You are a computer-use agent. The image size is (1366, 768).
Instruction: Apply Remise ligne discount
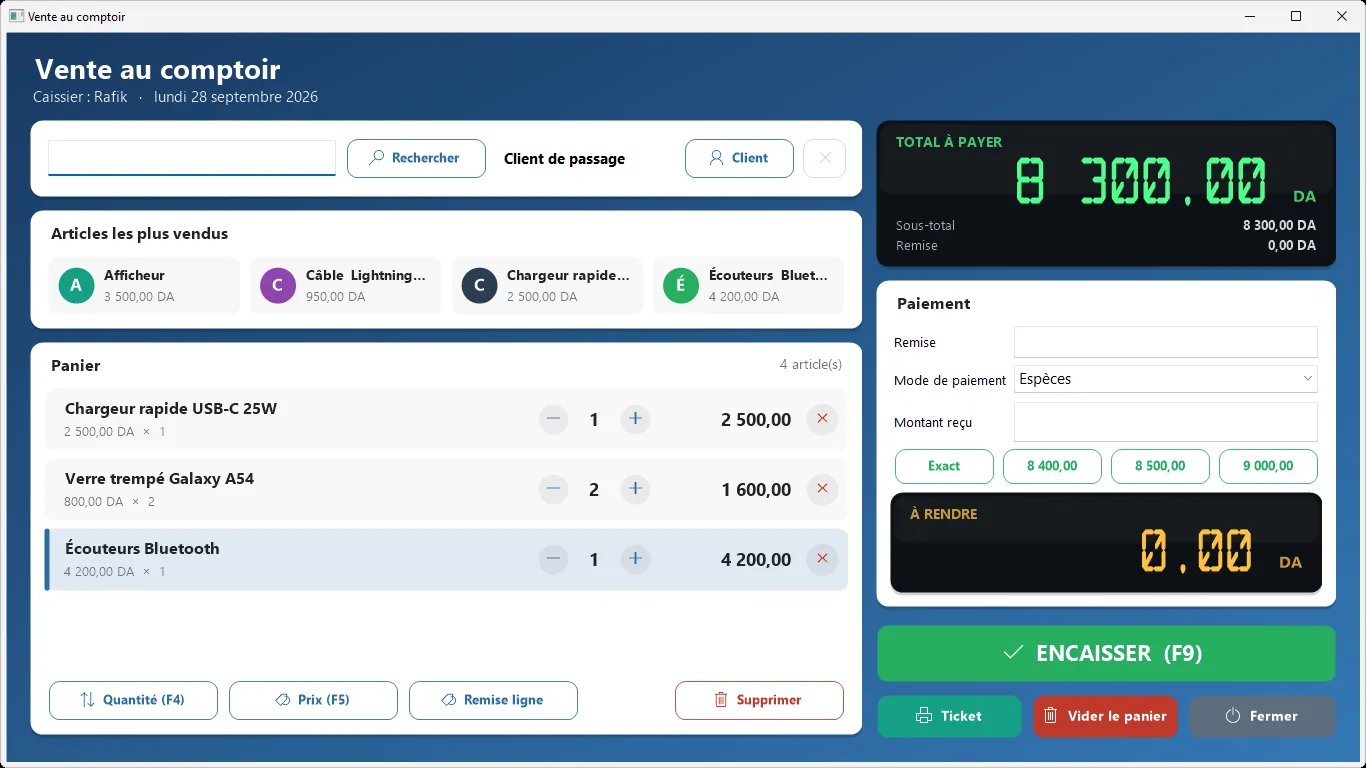[x=493, y=700]
